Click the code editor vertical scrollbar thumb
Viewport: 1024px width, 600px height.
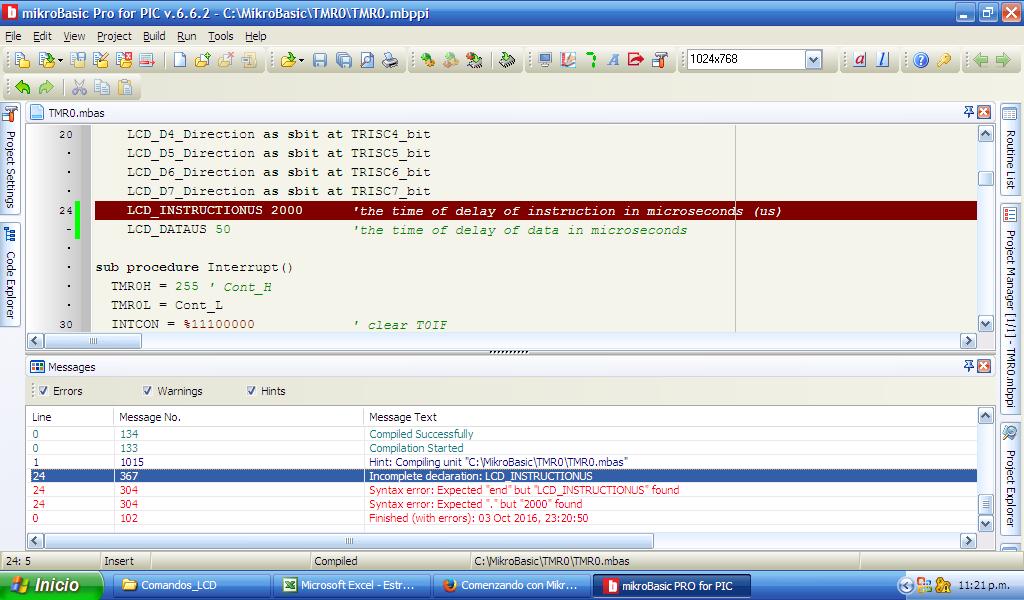tap(985, 178)
